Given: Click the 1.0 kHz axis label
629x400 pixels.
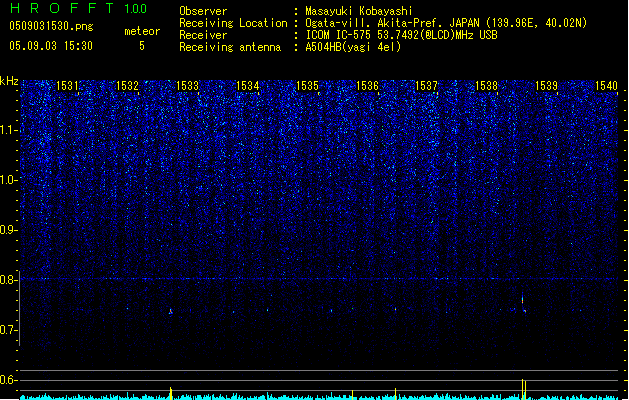Looking at the screenshot, I should click(x=8, y=180).
